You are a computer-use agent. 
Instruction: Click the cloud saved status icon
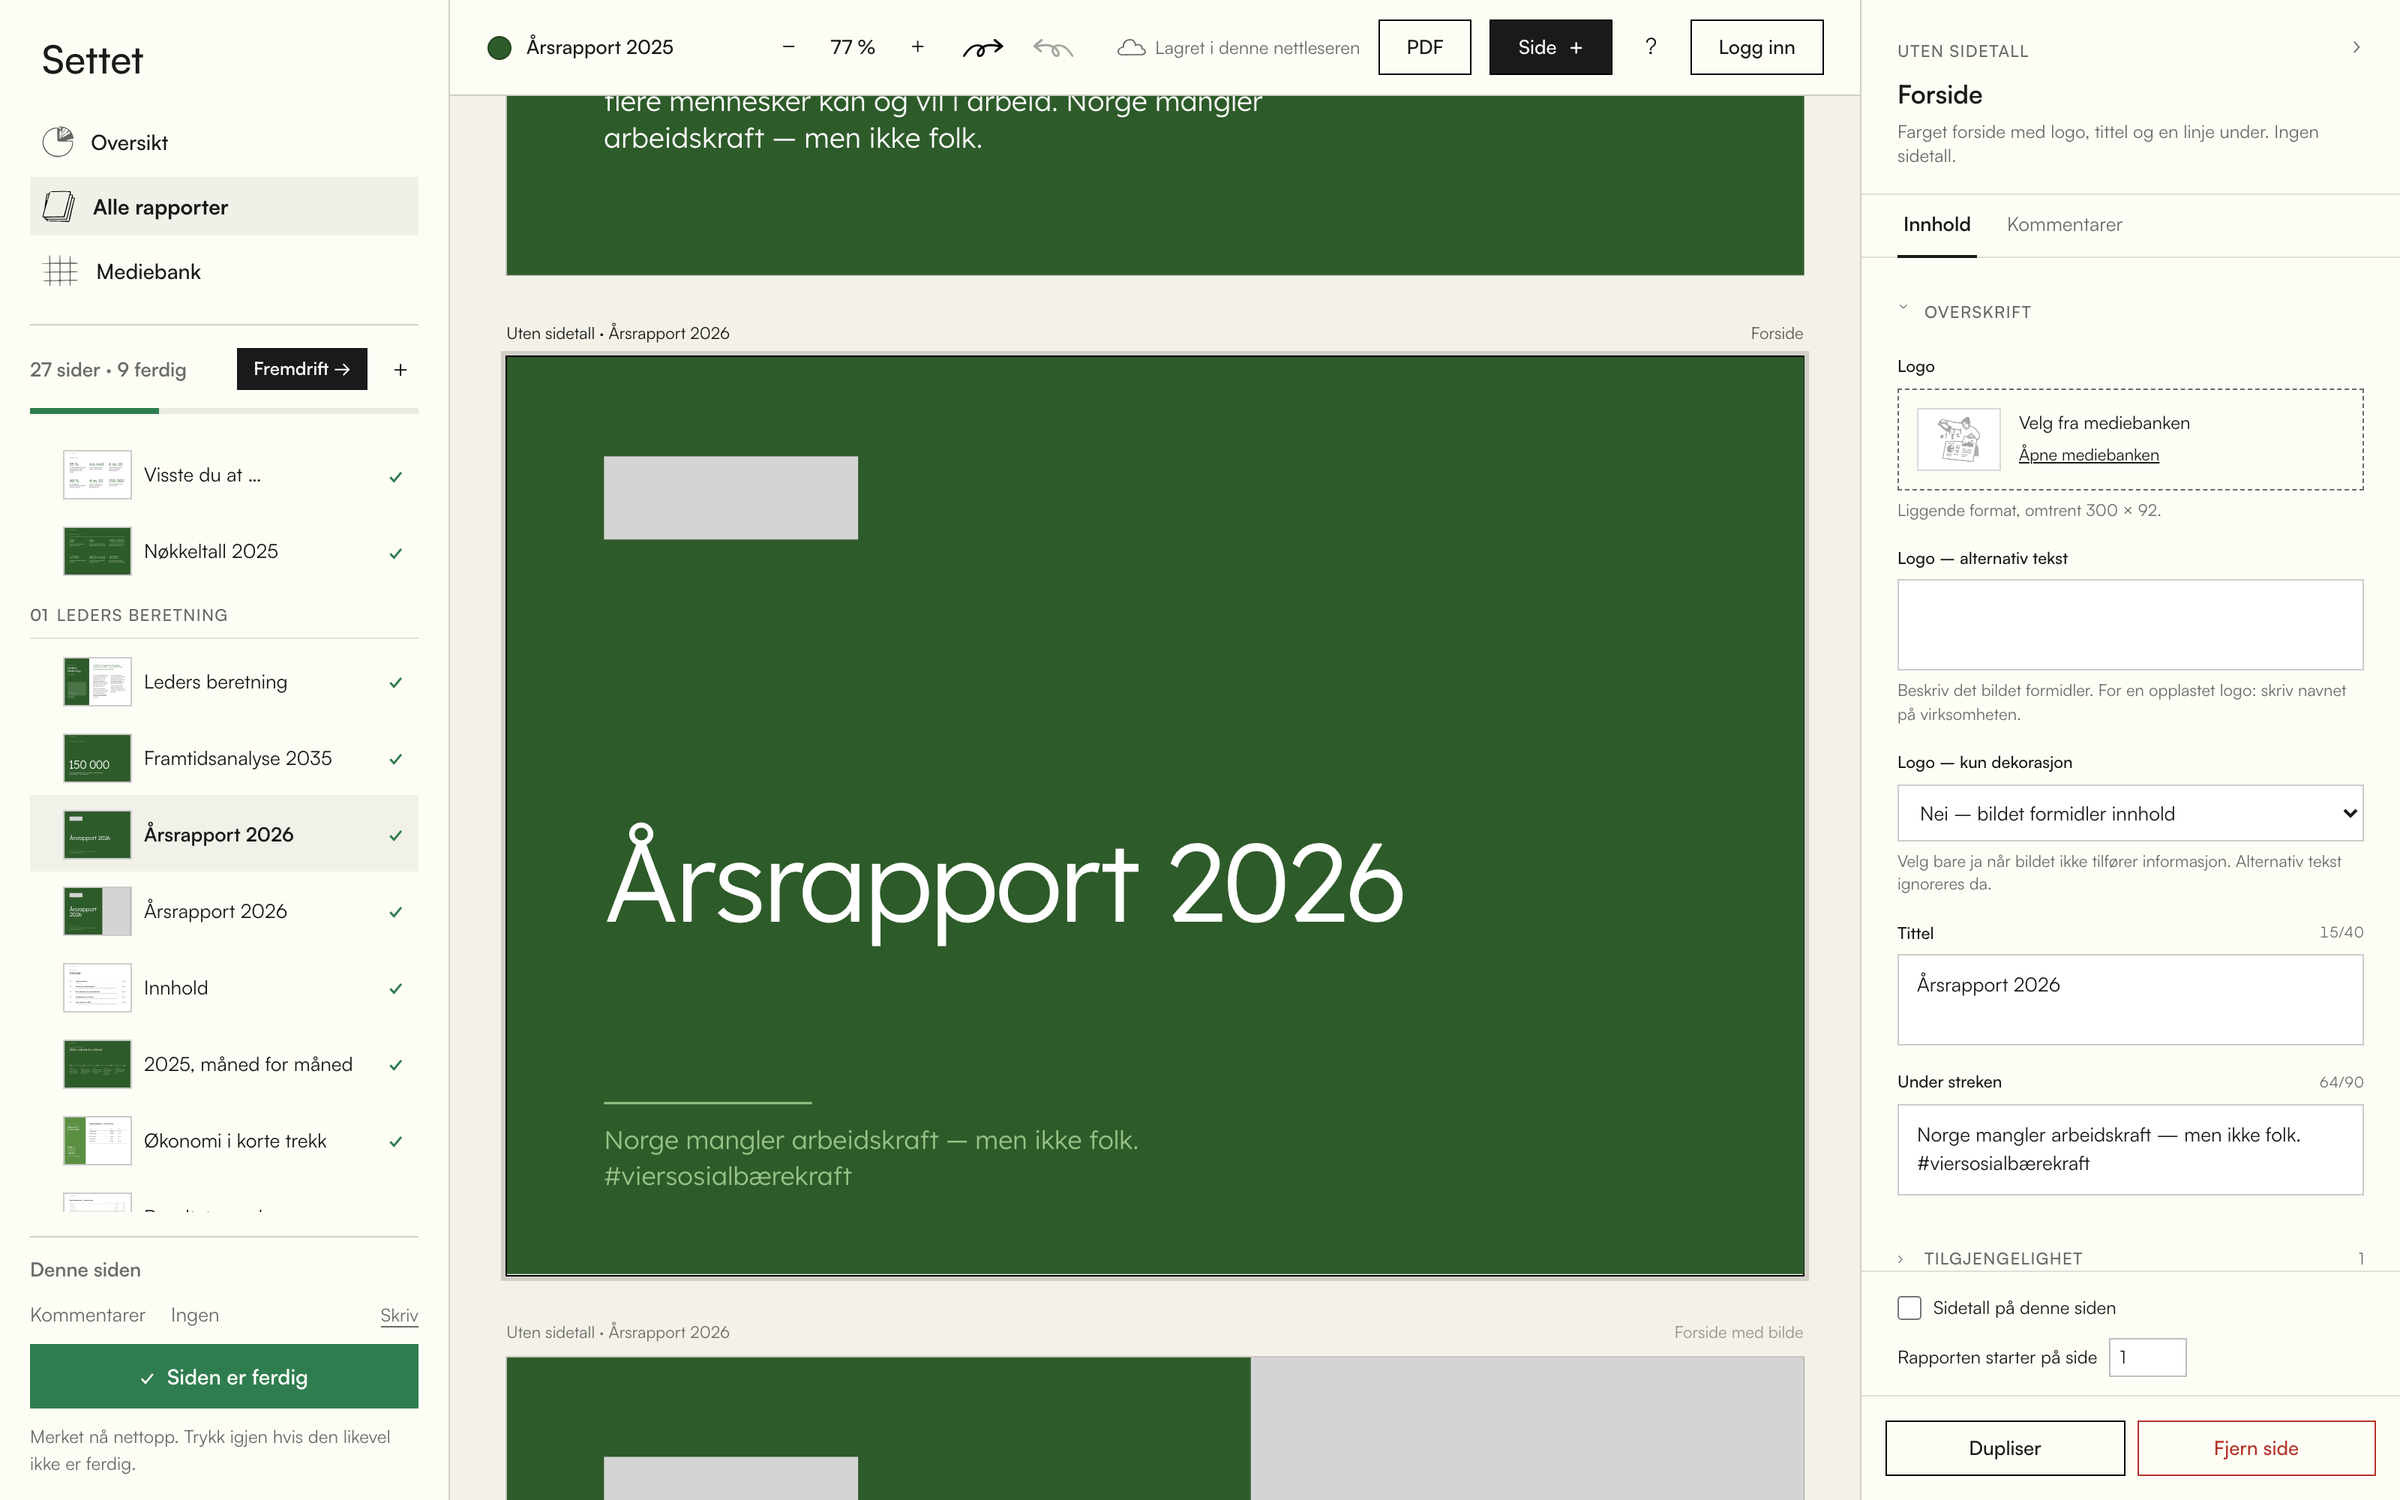click(1131, 48)
